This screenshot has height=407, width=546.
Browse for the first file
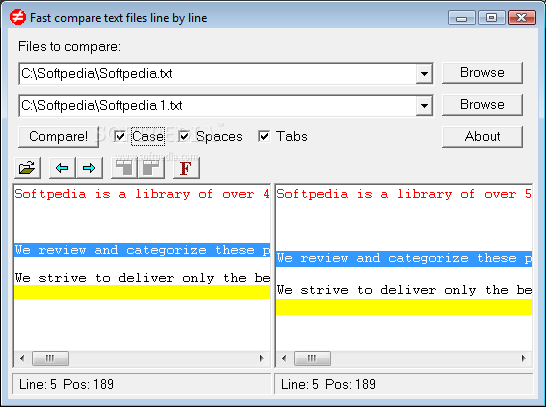tap(482, 73)
